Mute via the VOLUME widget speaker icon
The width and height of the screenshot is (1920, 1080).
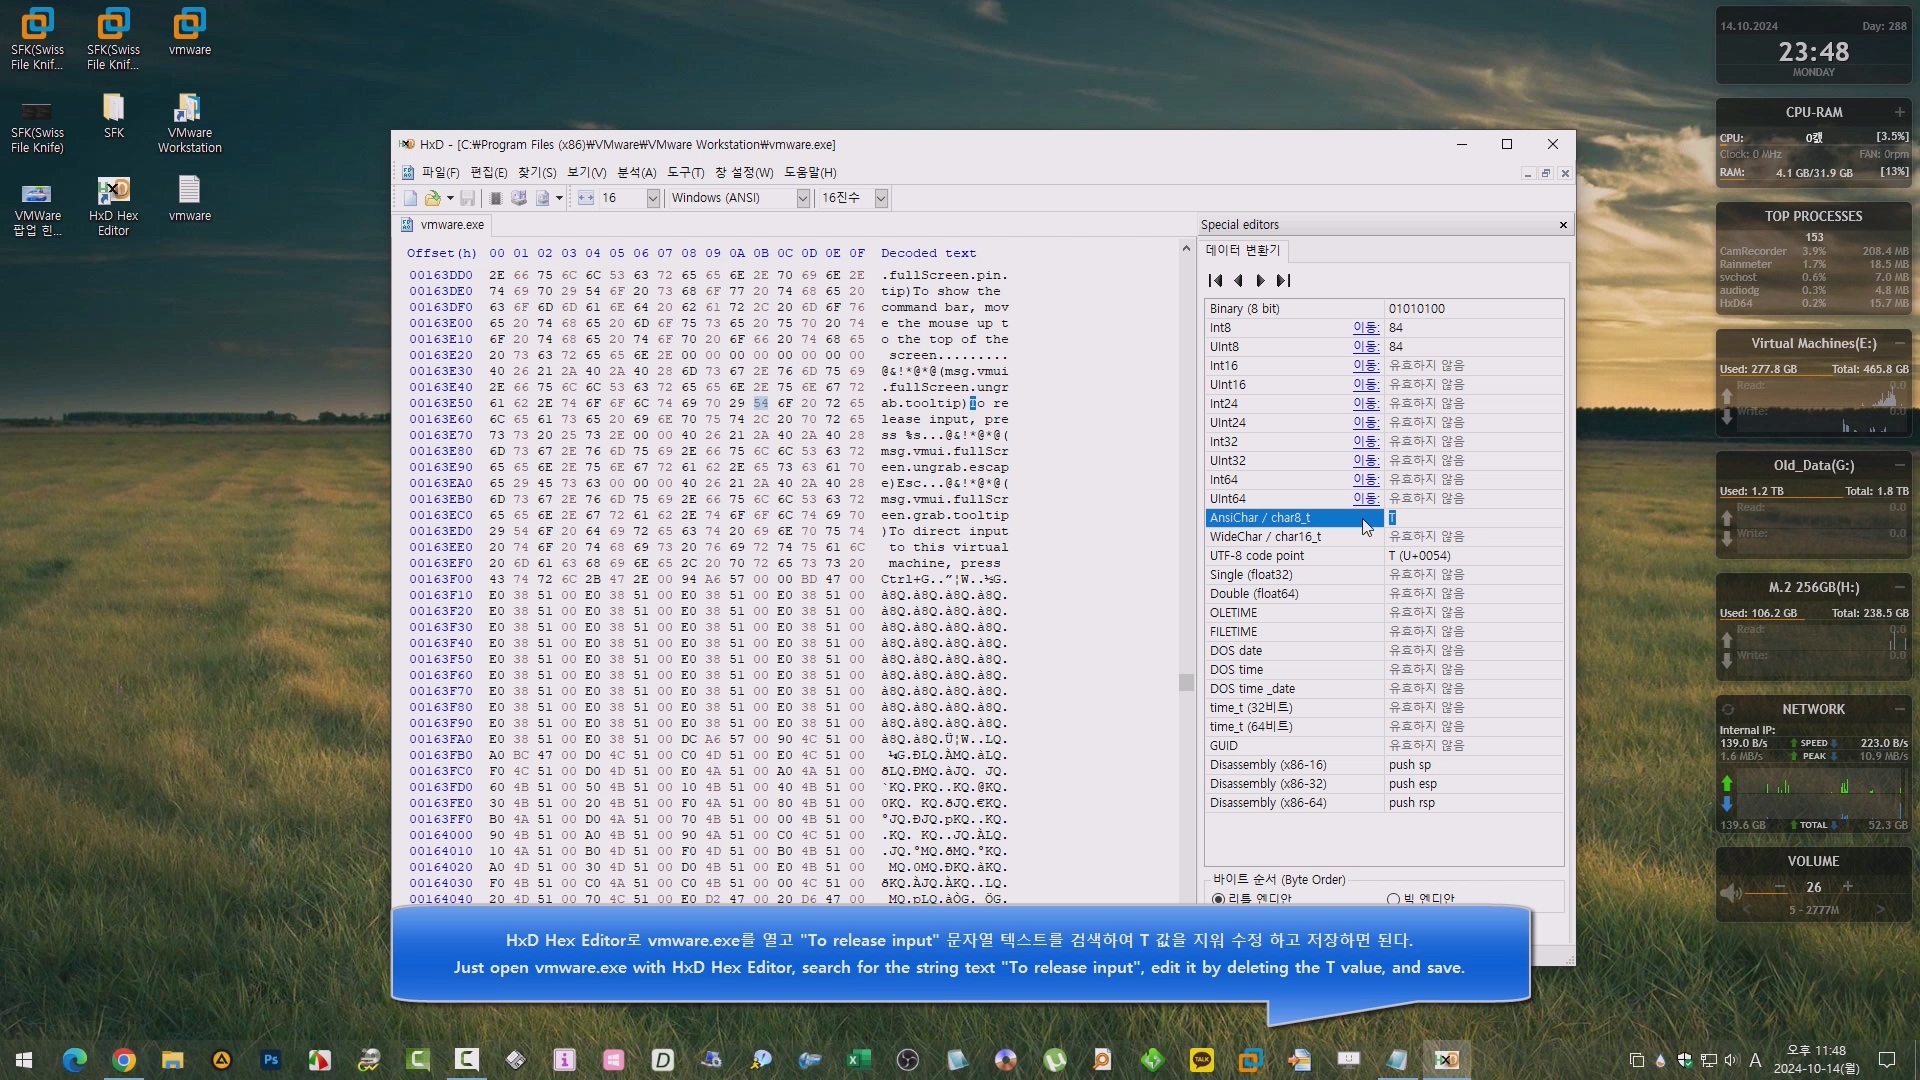1731,892
